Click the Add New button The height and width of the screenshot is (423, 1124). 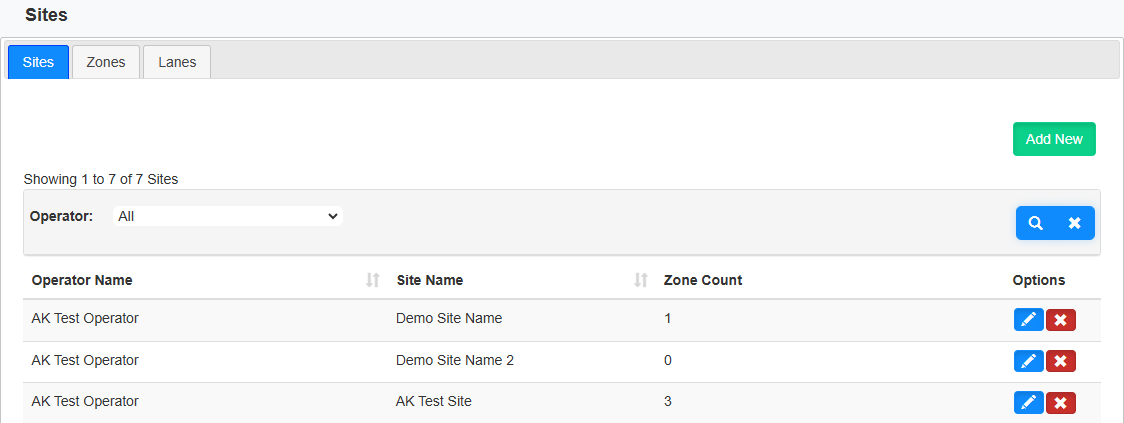[x=1054, y=139]
